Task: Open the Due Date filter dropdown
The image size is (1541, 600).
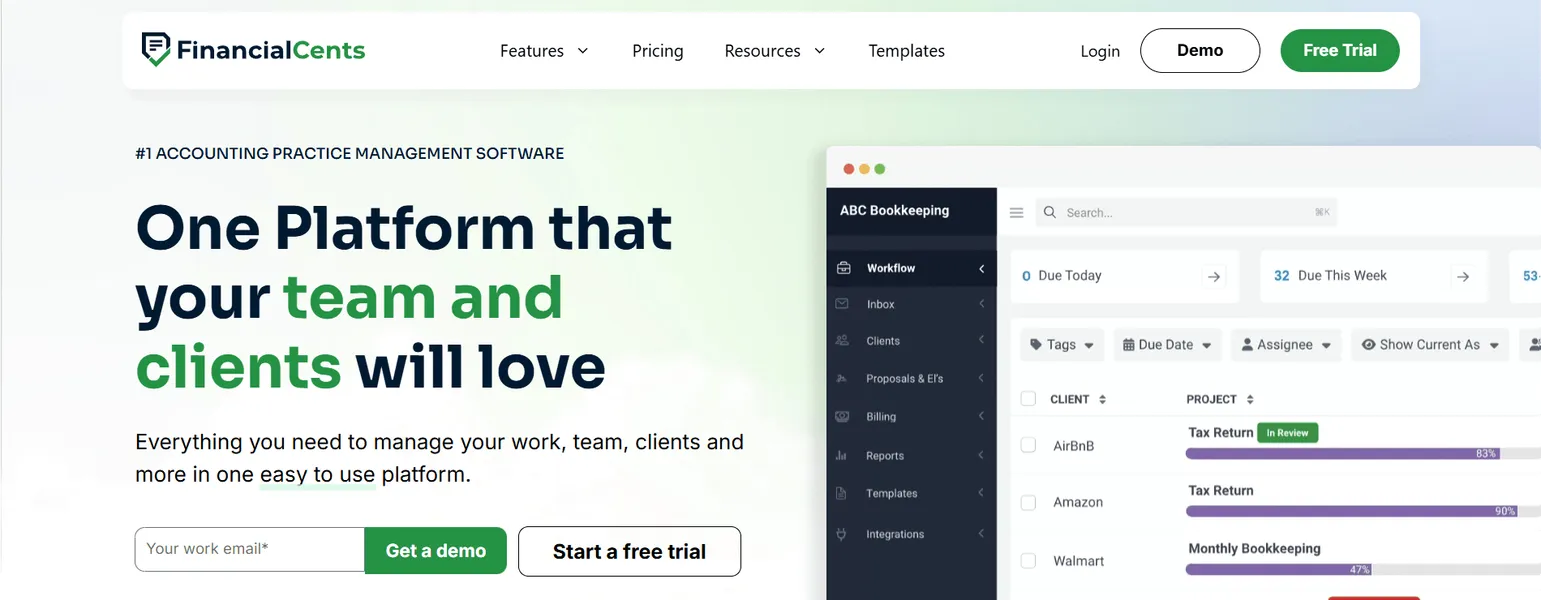Action: coord(1167,344)
